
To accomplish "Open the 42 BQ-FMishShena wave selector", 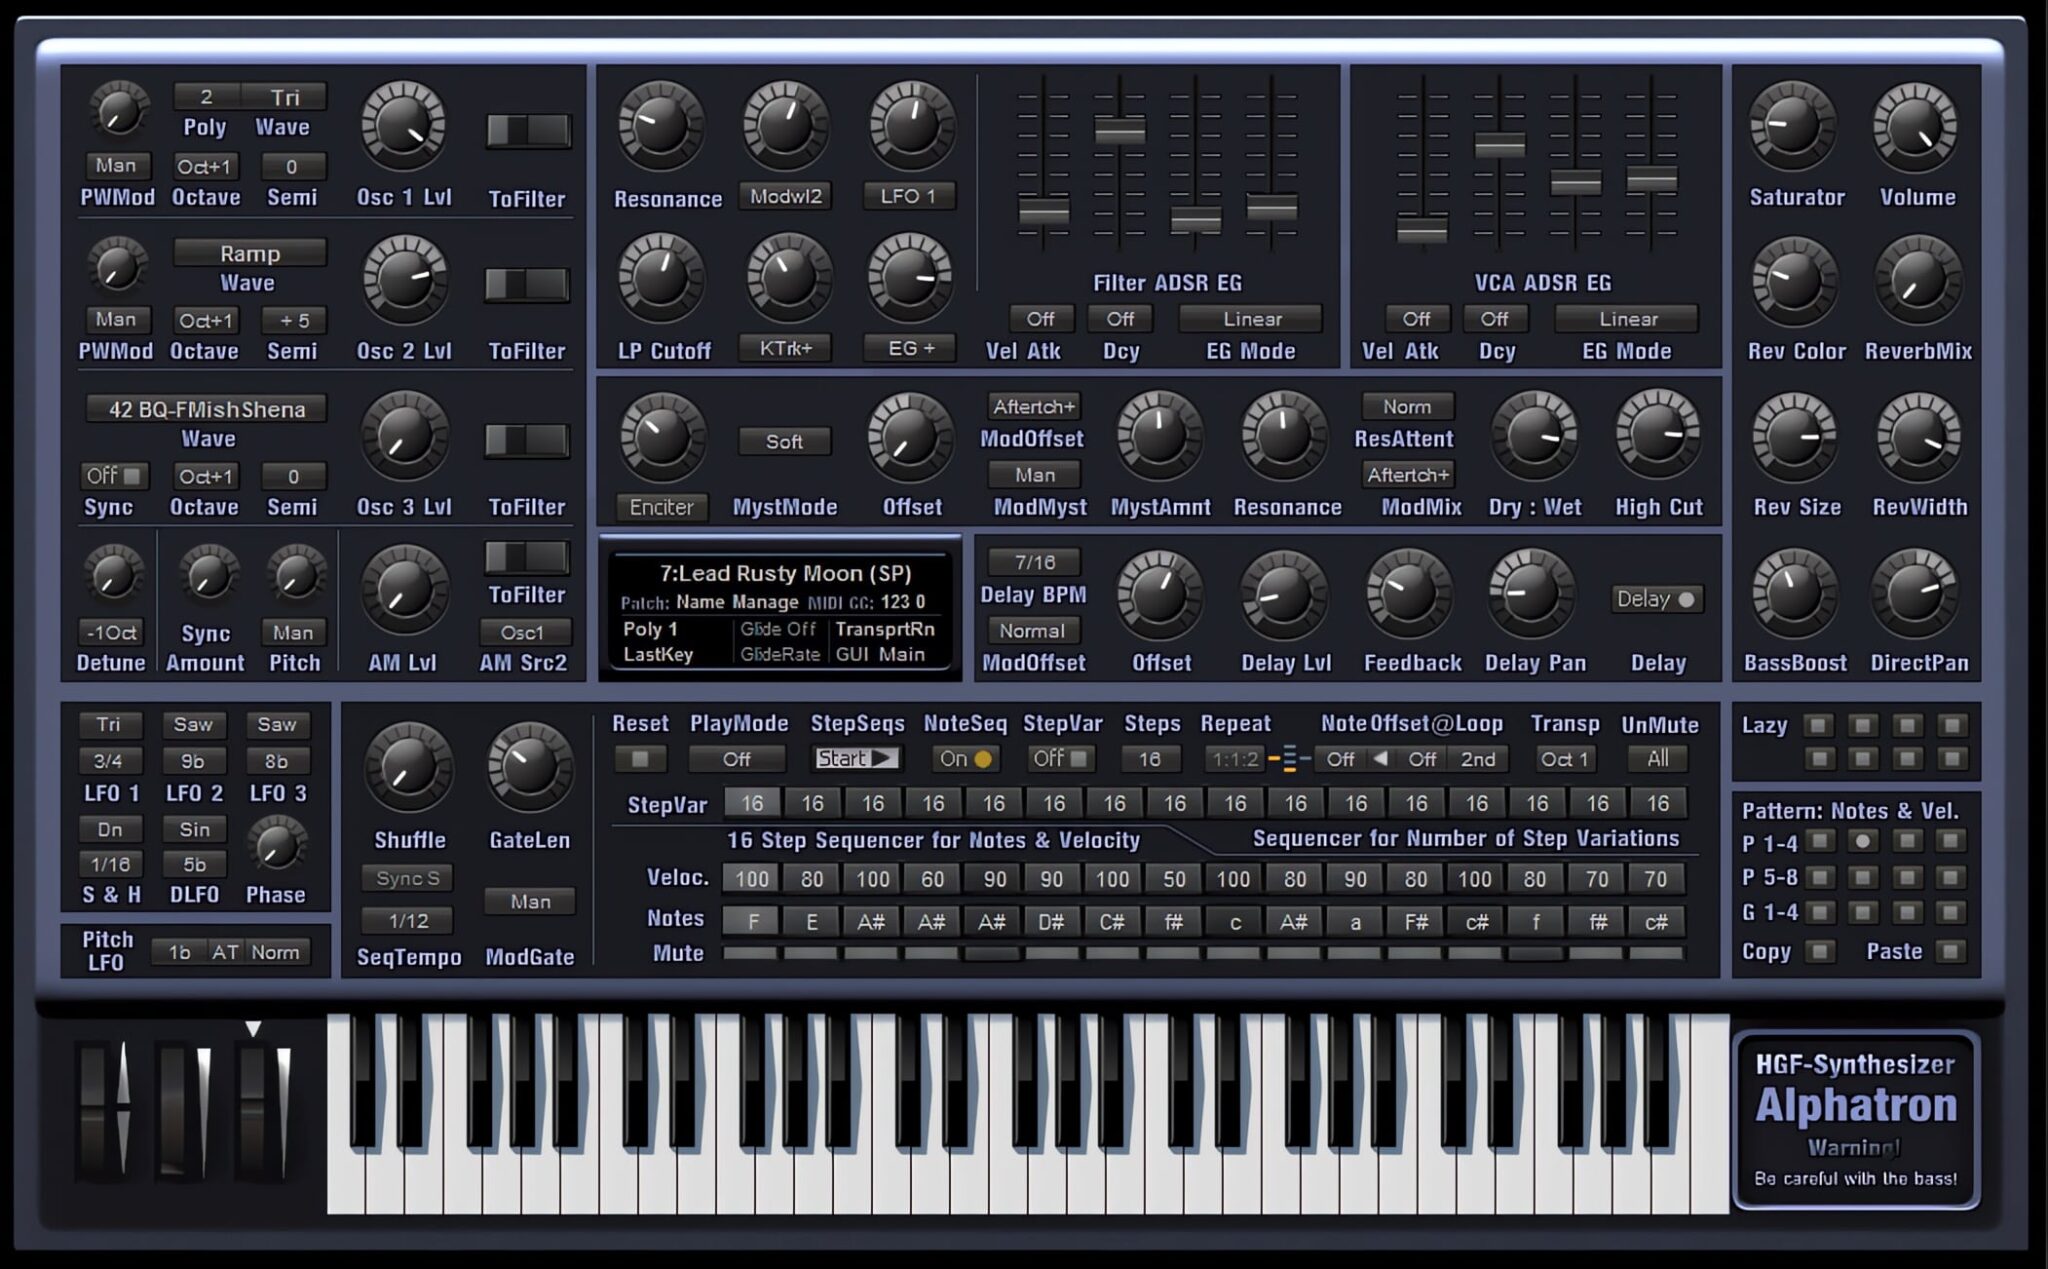I will click(x=206, y=409).
